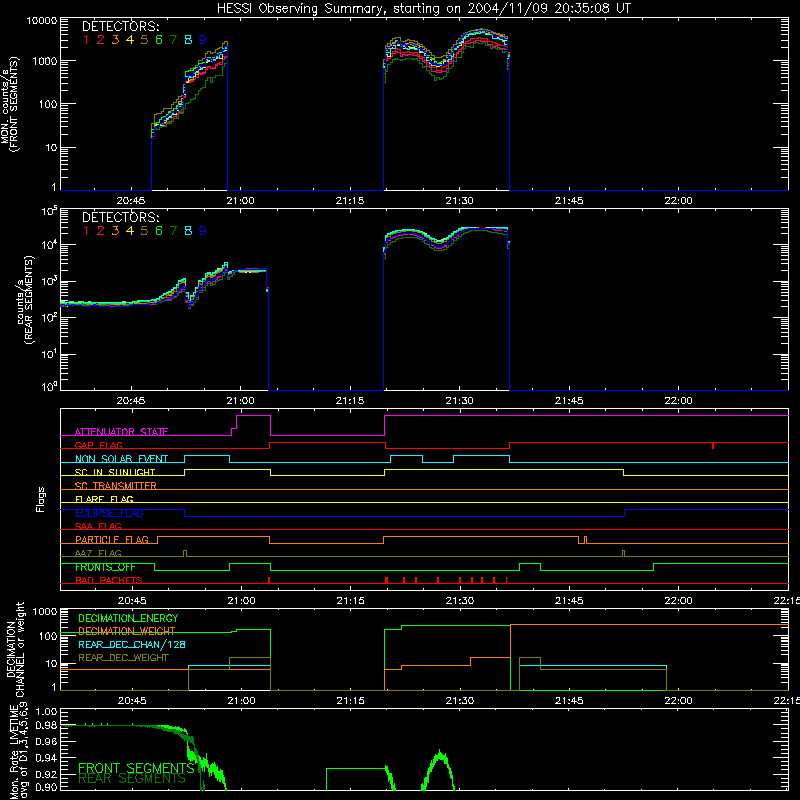Click DETECTORS: heading in front segments panel
Screen dimensions: 800x800
(120, 26)
